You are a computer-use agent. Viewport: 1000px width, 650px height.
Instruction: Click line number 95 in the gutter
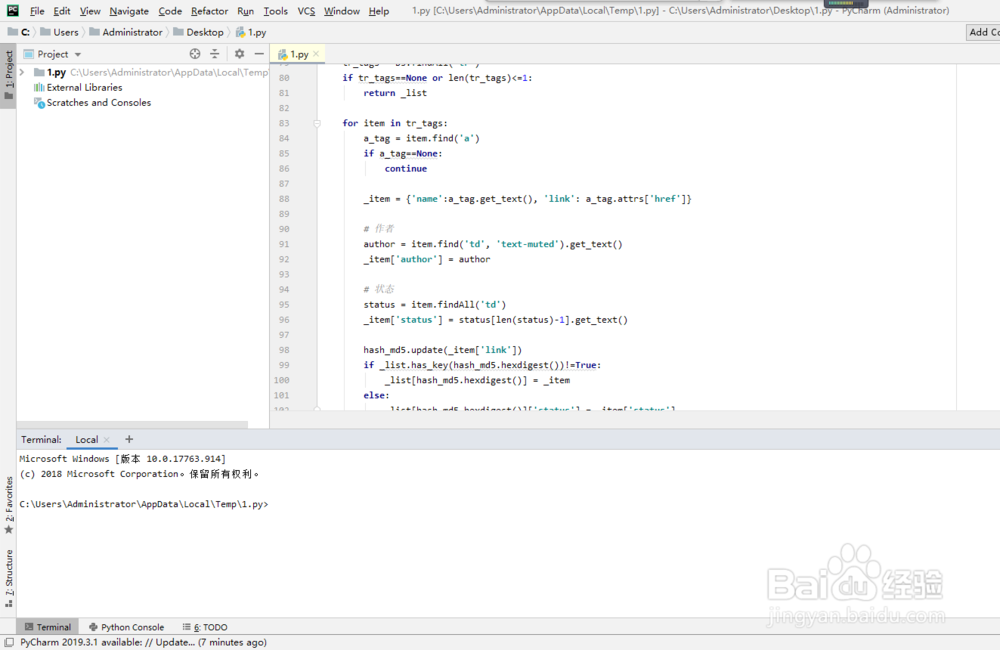click(x=284, y=305)
